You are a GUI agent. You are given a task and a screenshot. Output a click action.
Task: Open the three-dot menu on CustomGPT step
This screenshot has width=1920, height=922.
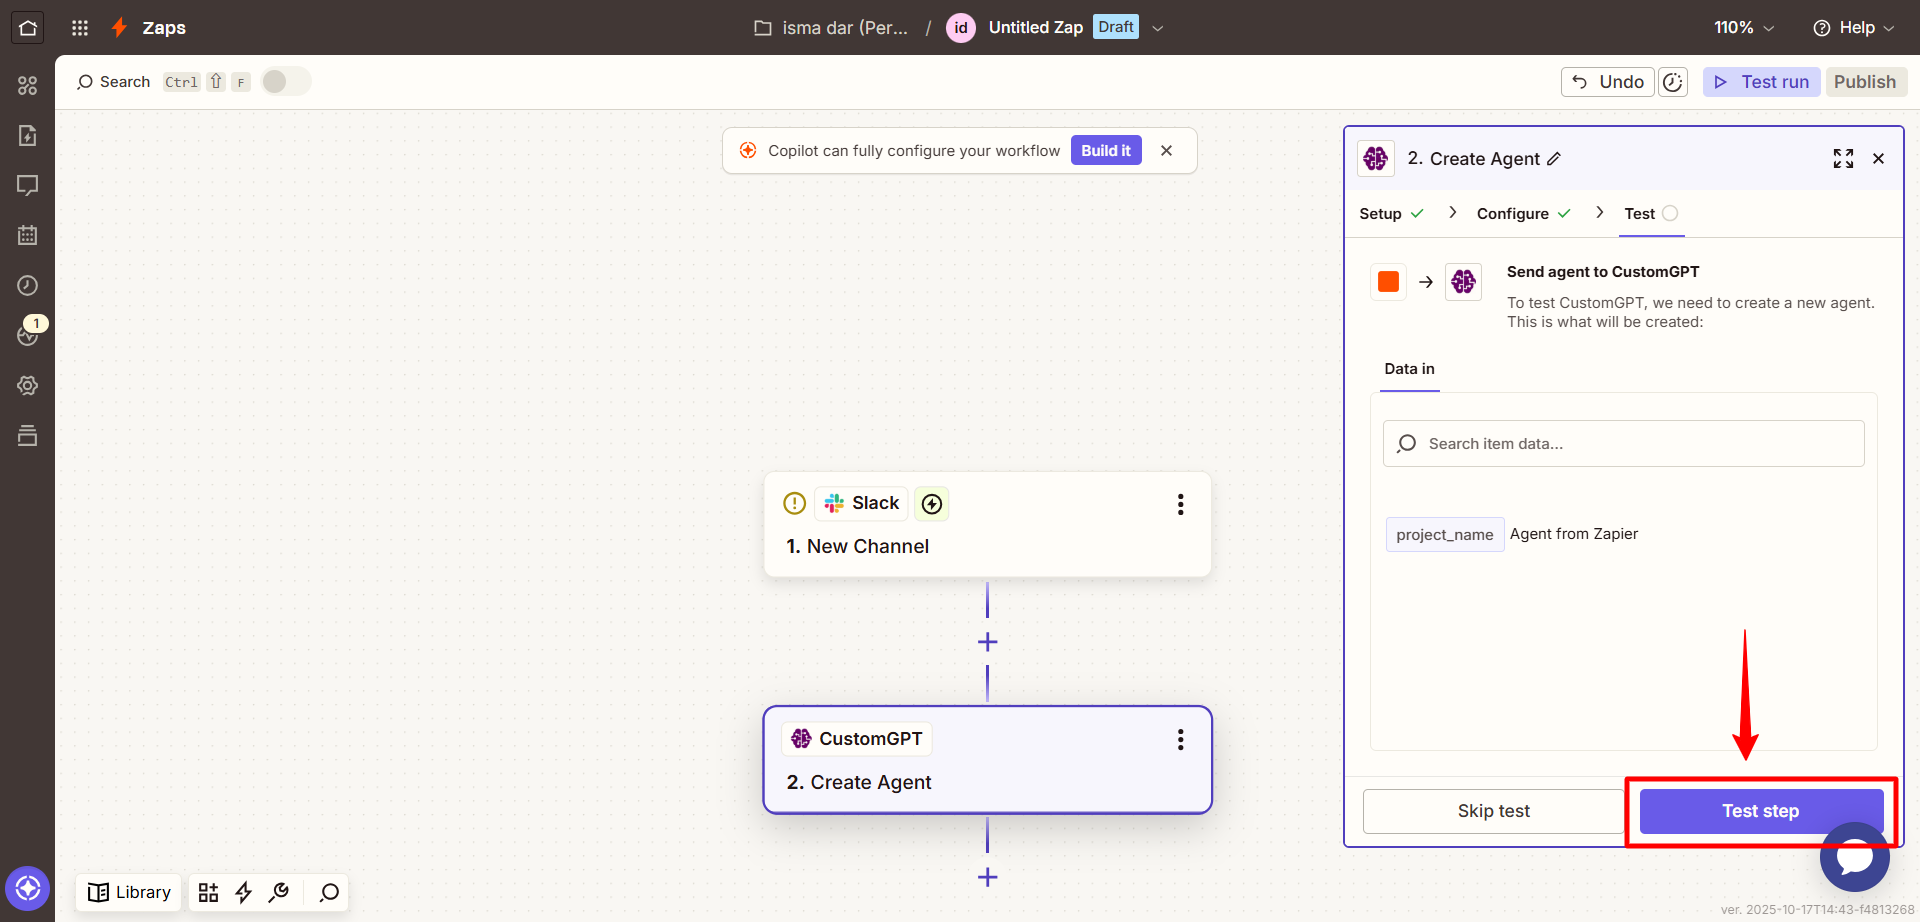[1180, 739]
